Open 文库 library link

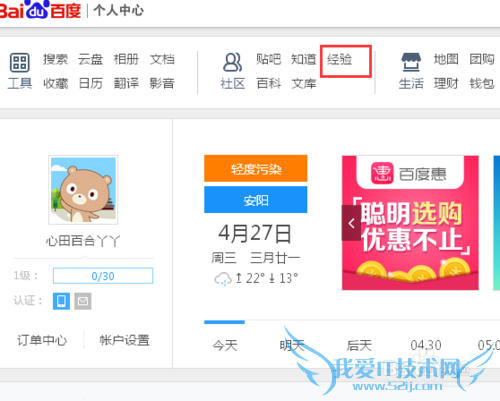[303, 83]
